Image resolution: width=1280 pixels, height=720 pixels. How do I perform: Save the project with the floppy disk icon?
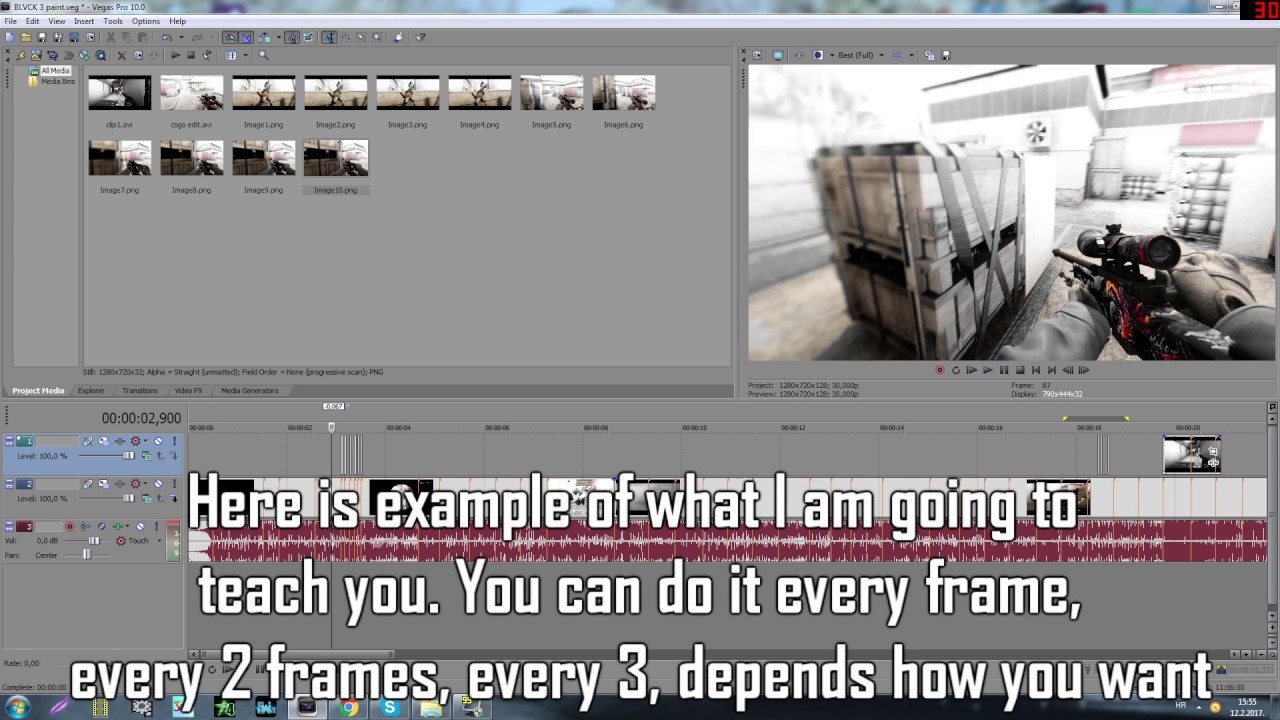(42, 37)
